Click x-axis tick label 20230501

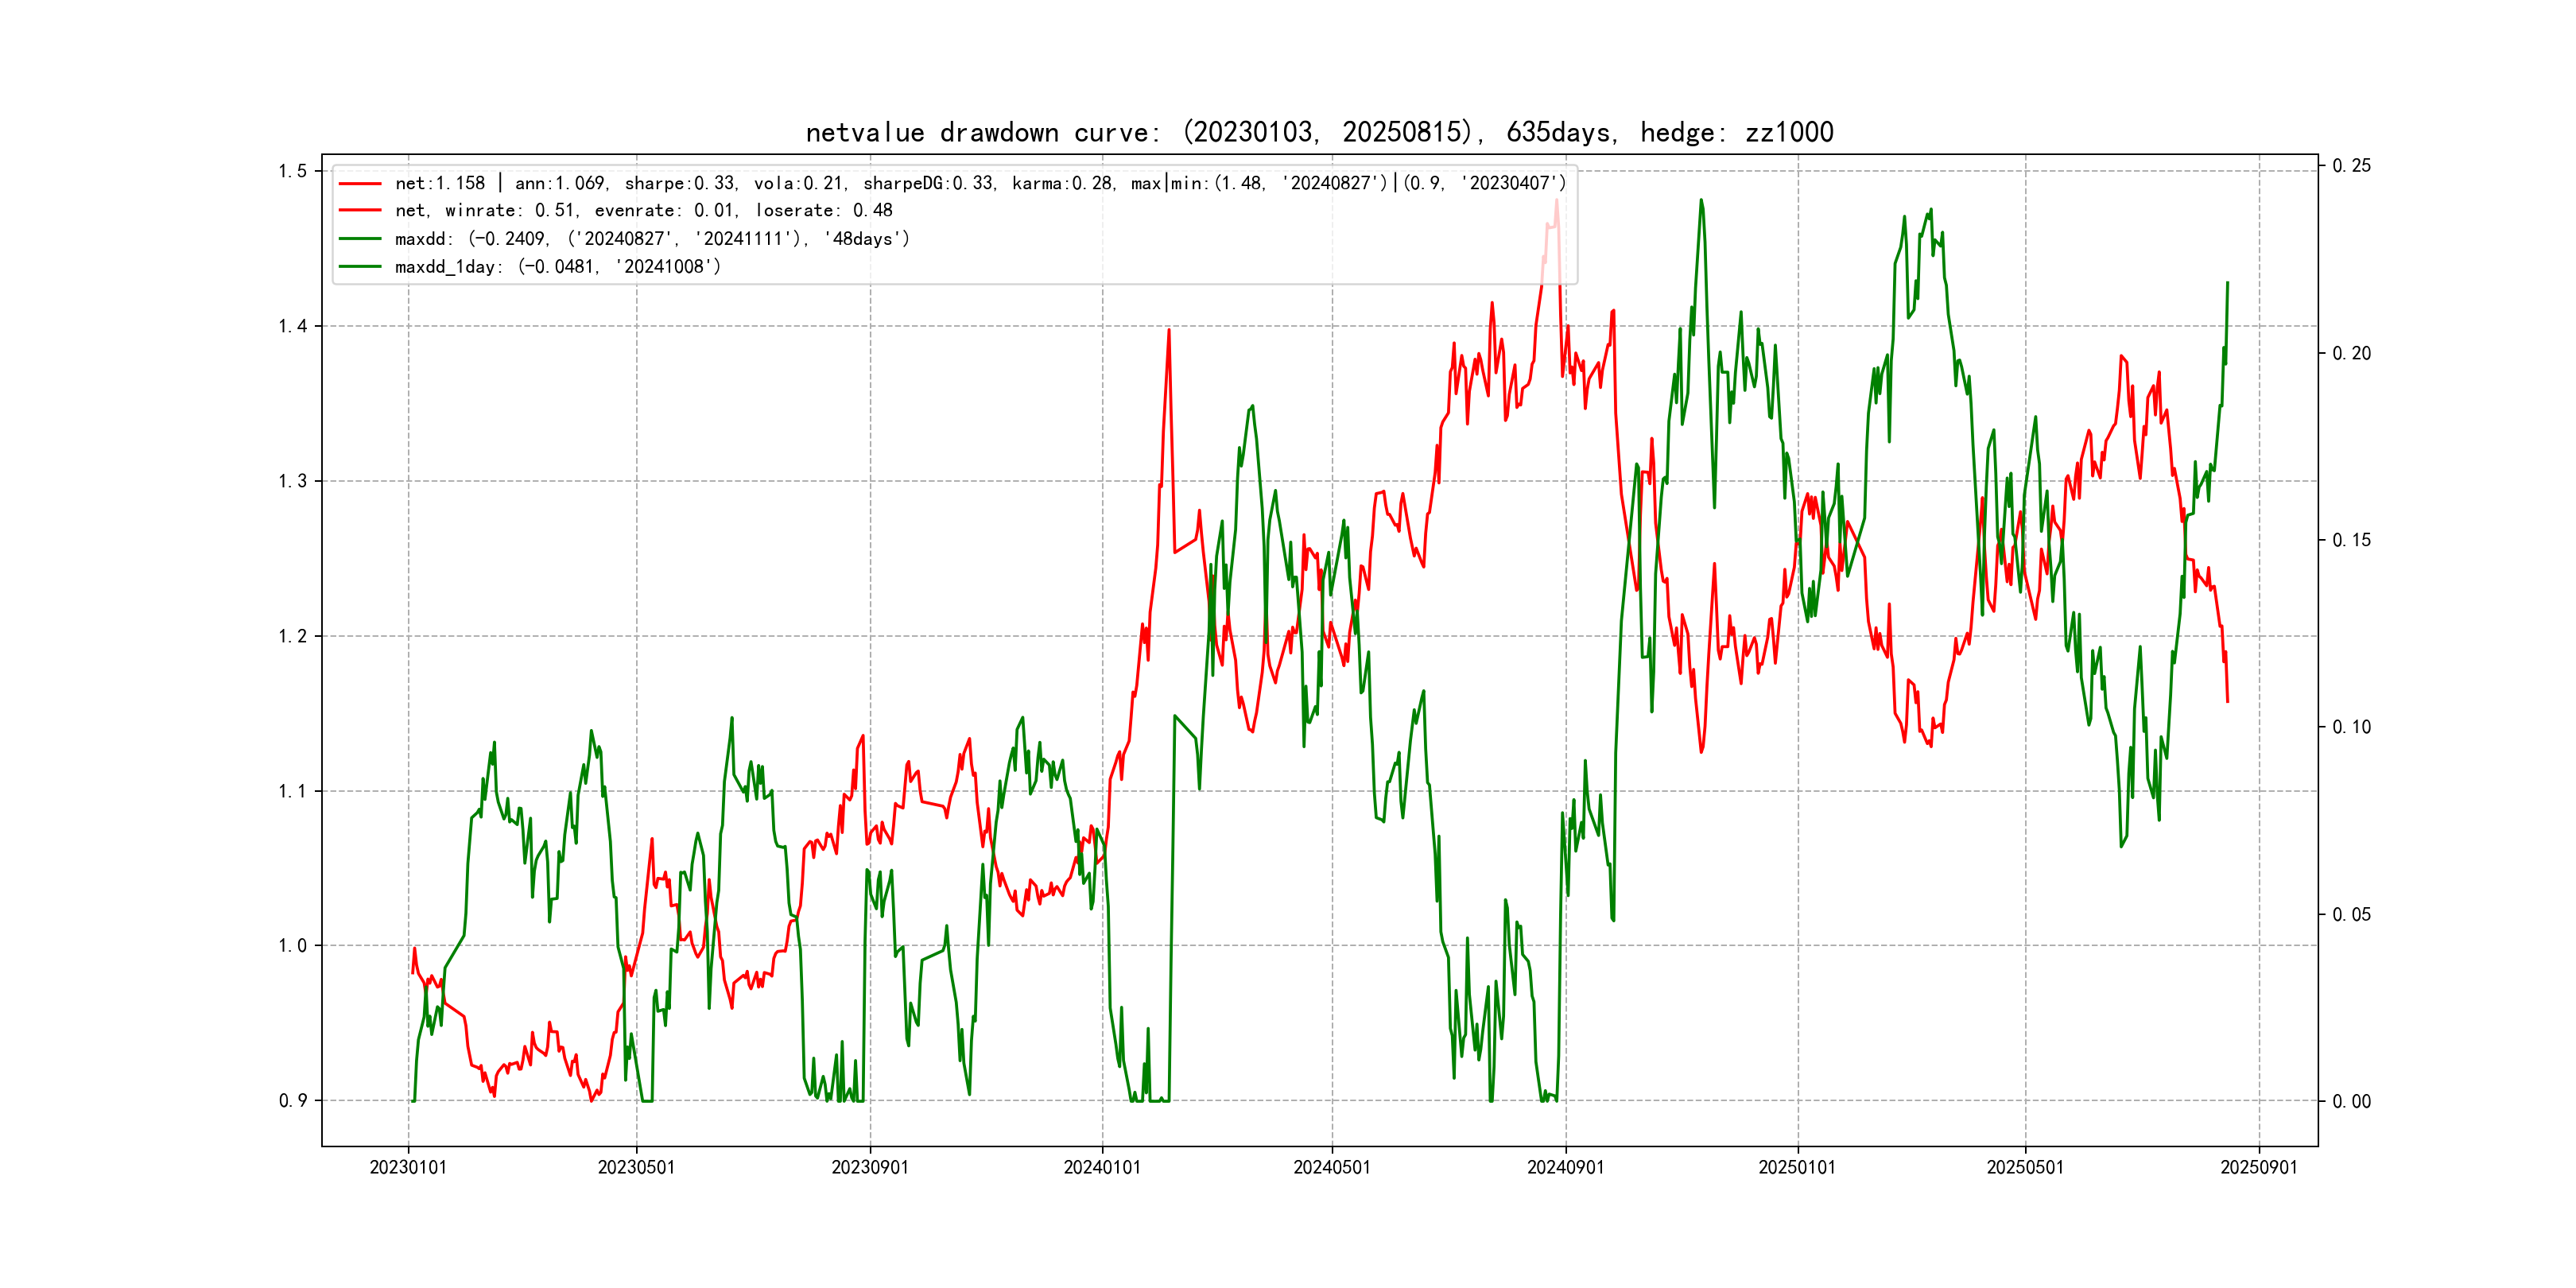tap(636, 1167)
